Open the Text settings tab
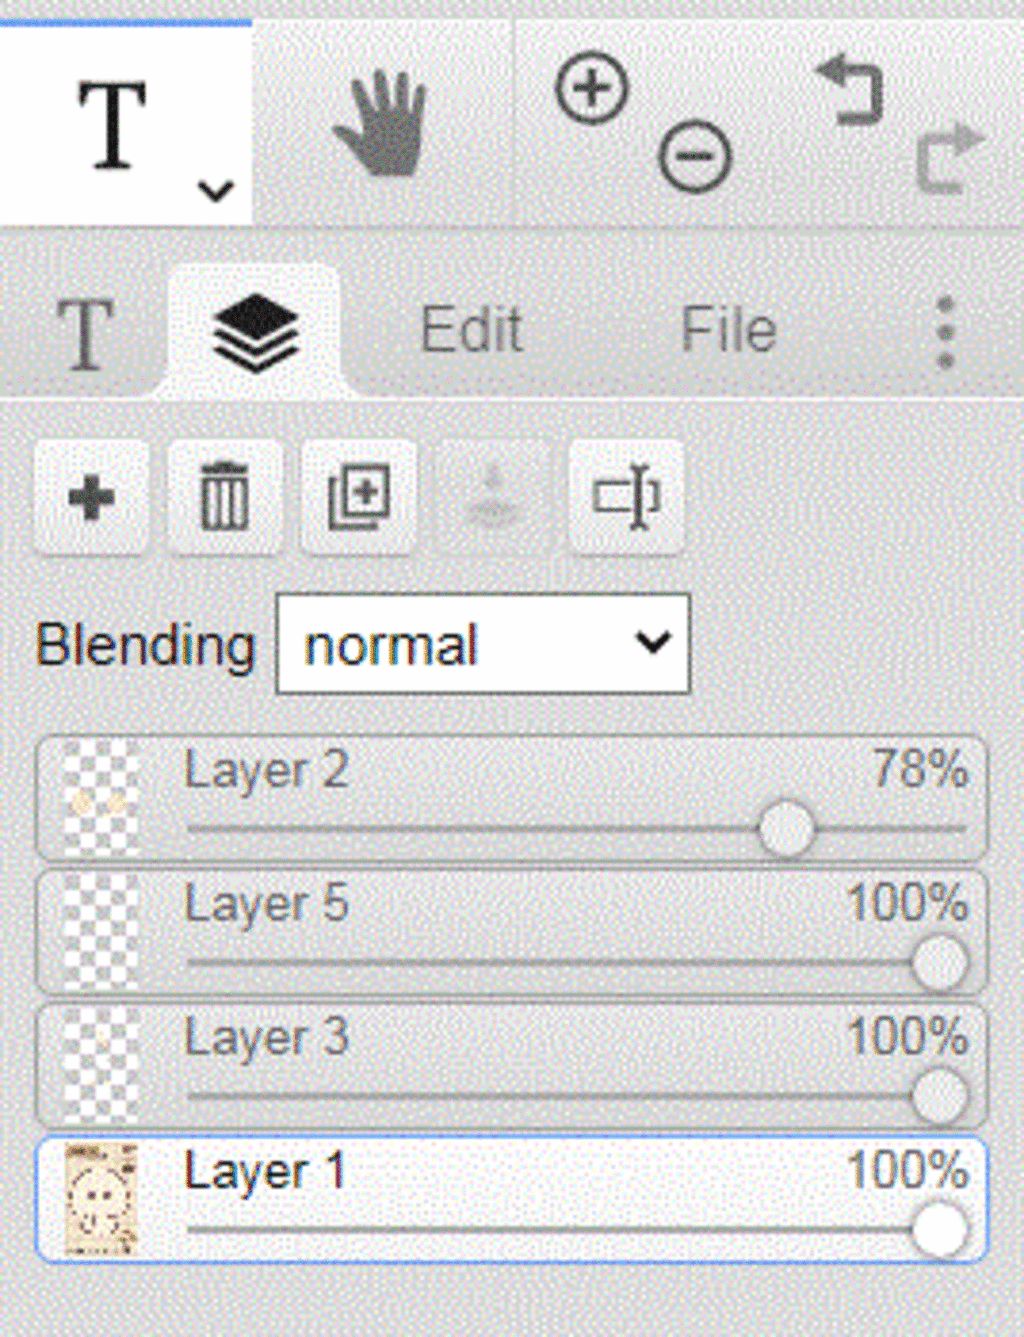1024x1337 pixels. pos(85,334)
